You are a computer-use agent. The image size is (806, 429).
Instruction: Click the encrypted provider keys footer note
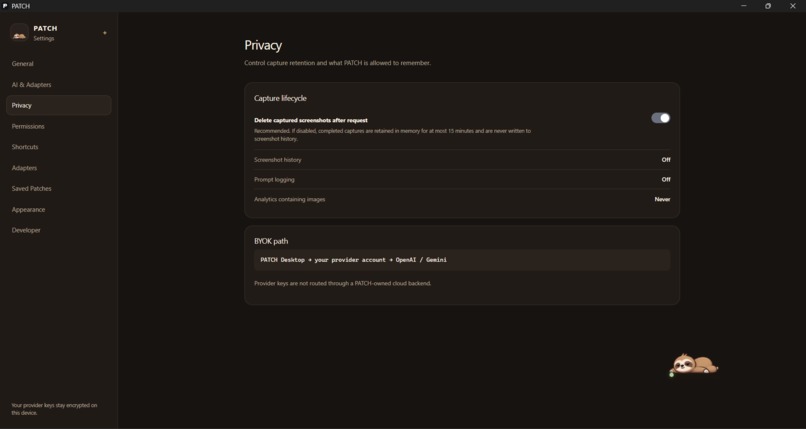coord(54,409)
